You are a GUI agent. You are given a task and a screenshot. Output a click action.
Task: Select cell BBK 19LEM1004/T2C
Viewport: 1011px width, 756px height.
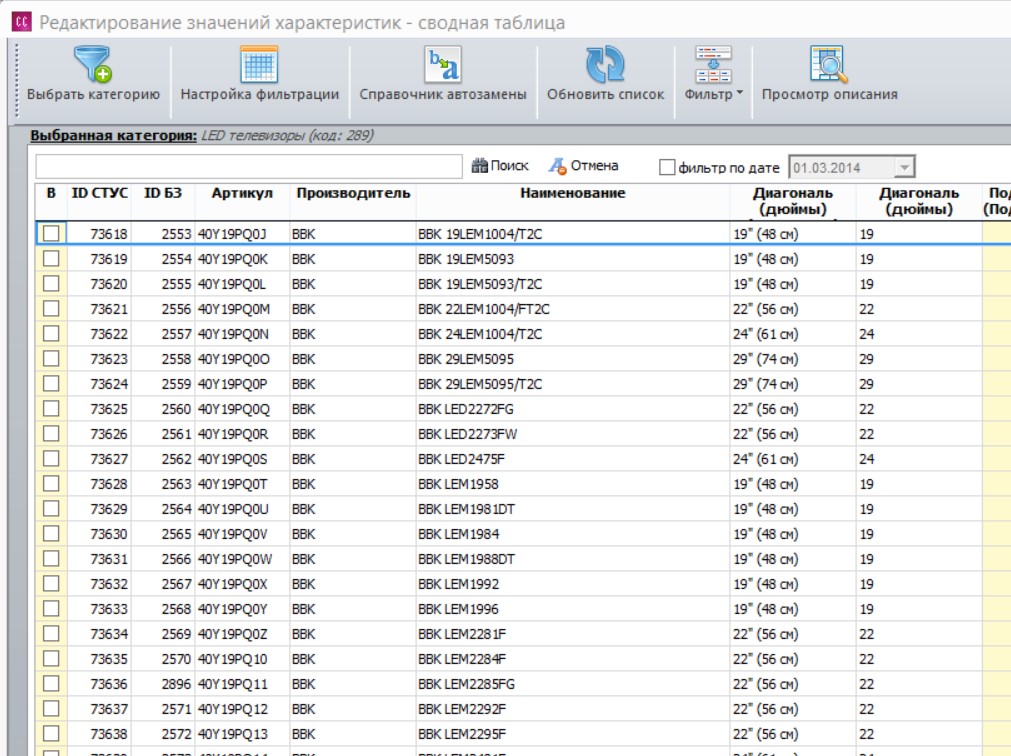click(573, 234)
